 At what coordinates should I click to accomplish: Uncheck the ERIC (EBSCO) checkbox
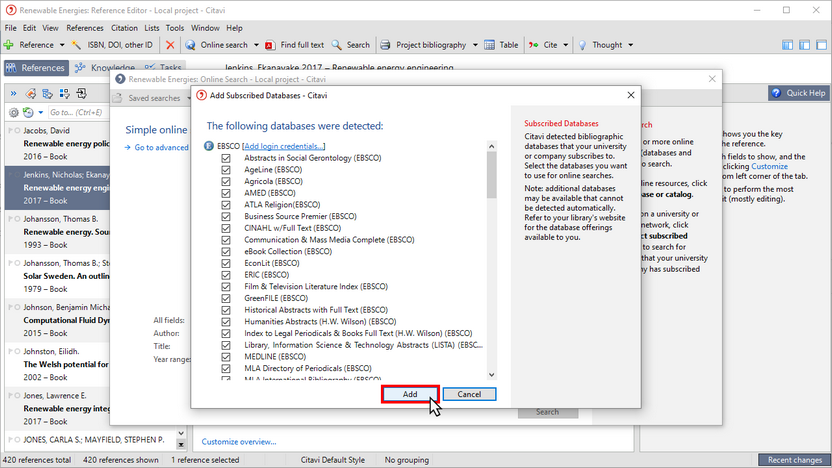(x=226, y=275)
